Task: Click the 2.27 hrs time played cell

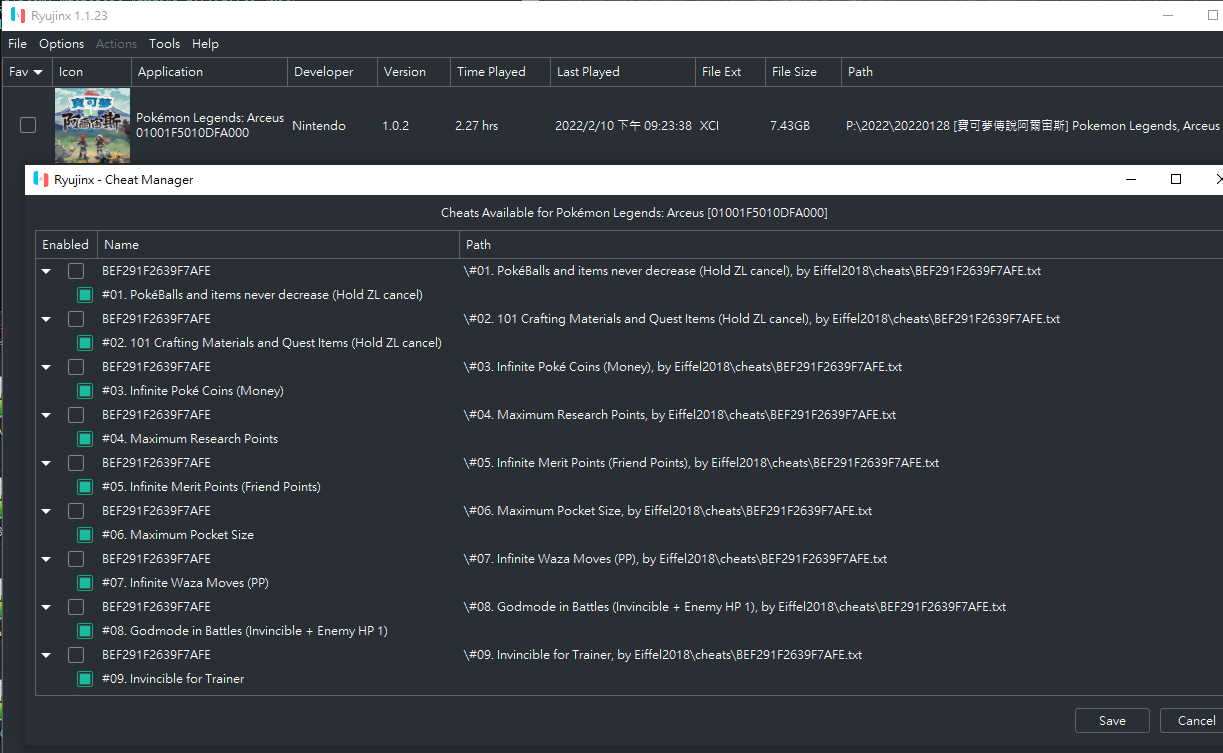Action: tap(476, 126)
